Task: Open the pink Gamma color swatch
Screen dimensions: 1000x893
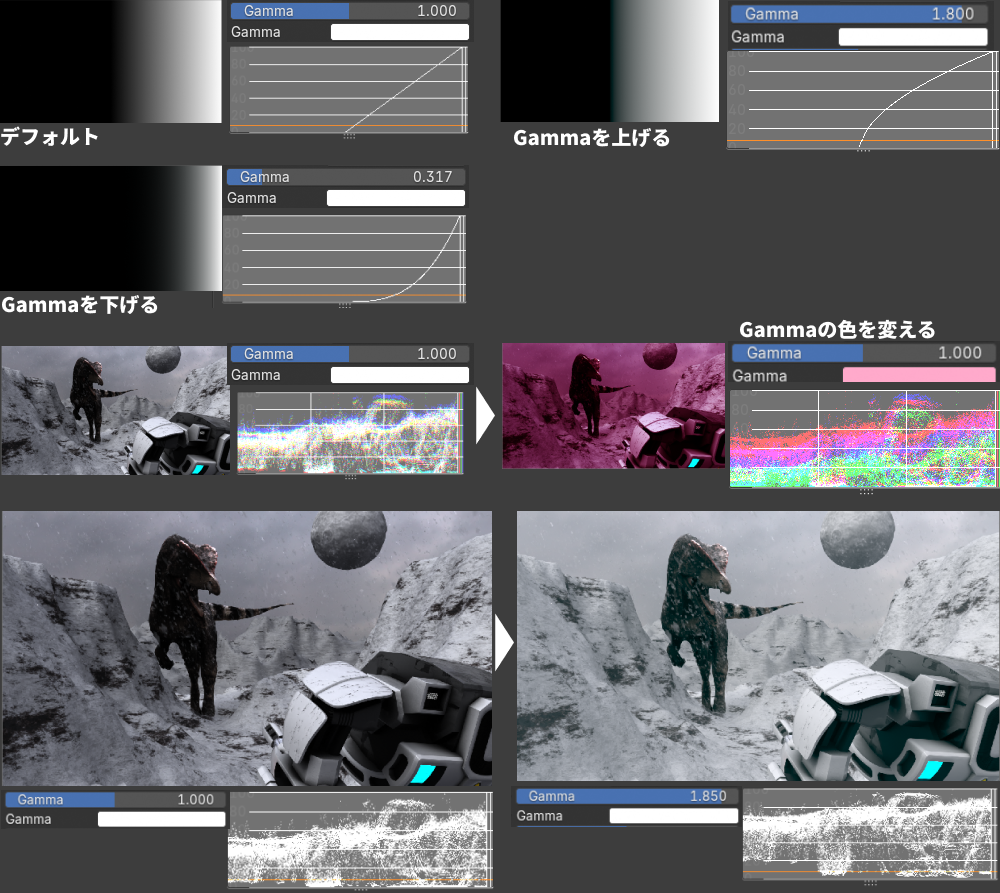Action: tap(919, 375)
